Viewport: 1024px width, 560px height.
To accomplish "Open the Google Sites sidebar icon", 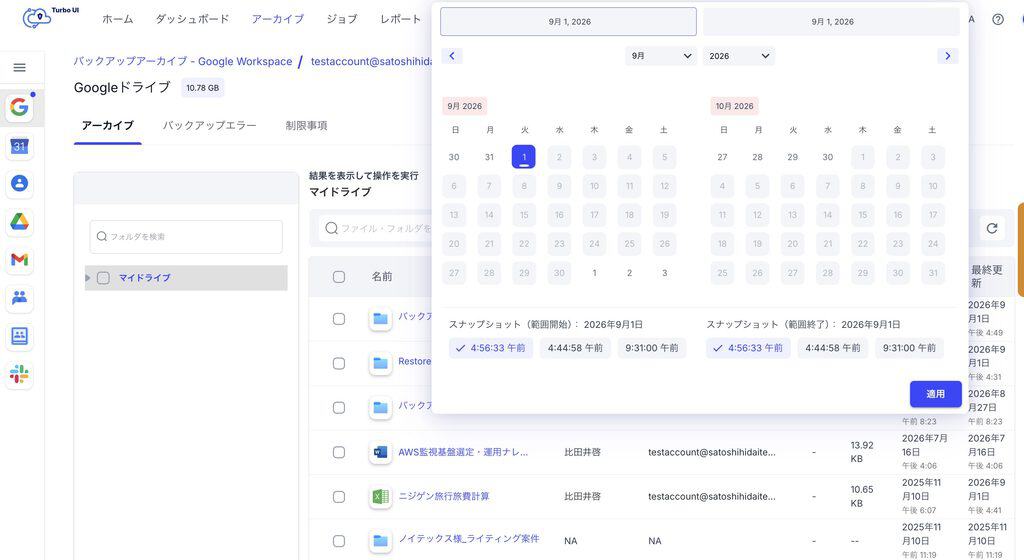I will tap(20, 336).
